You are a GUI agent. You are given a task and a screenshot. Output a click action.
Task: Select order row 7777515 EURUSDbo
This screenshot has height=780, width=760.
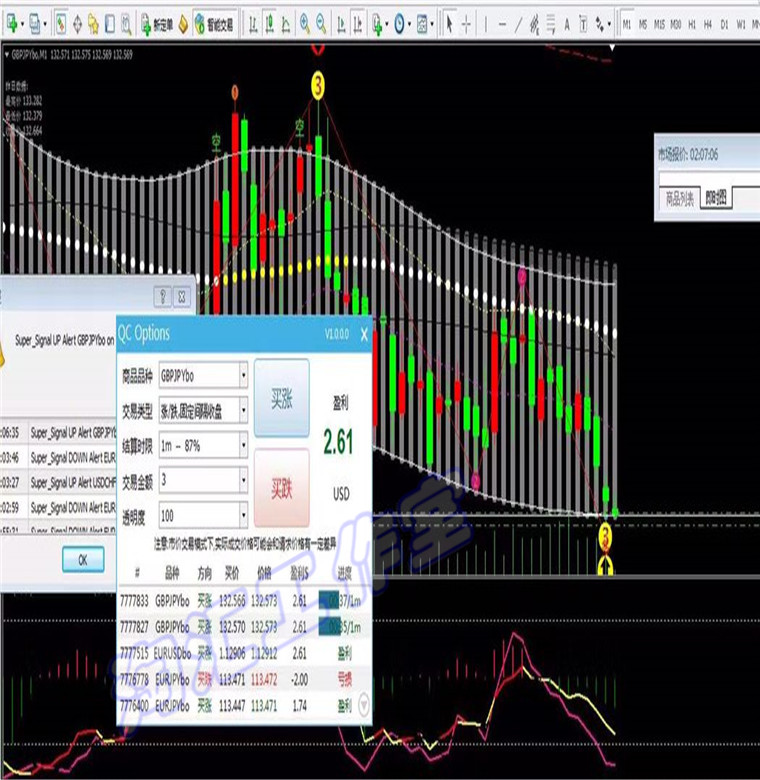pyautogui.click(x=245, y=653)
